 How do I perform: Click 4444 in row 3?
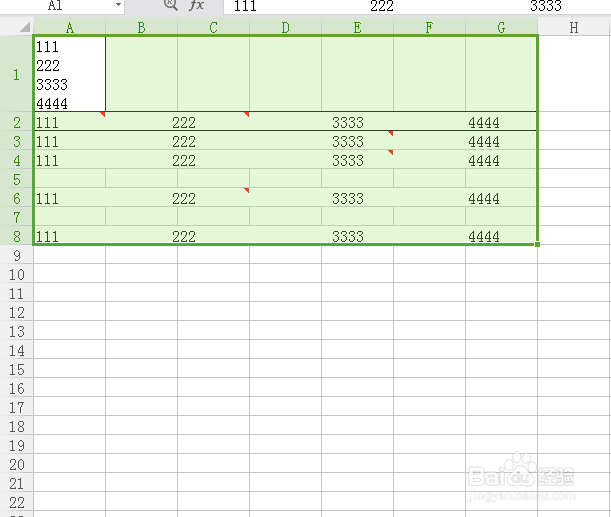[x=484, y=141]
